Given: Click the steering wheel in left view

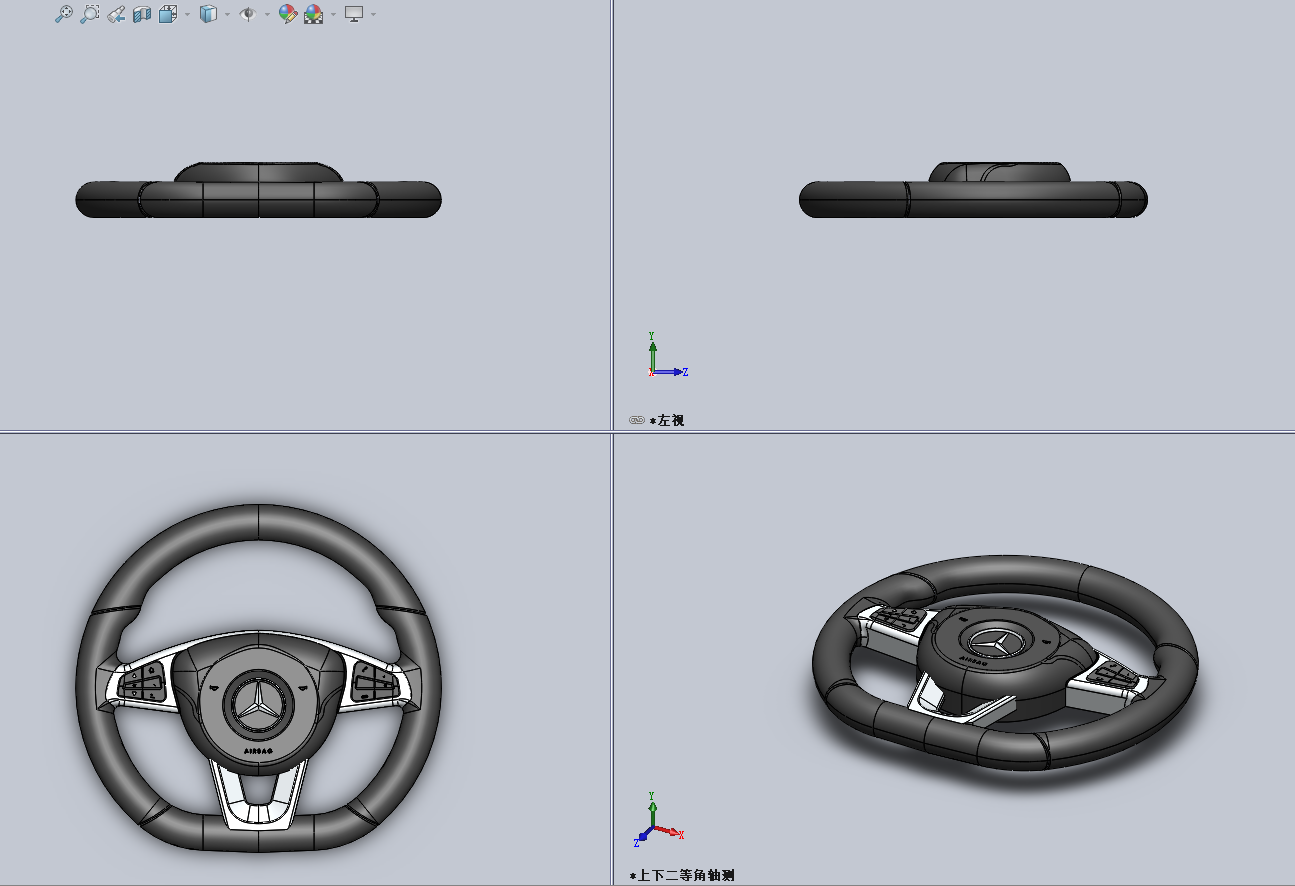Looking at the screenshot, I should point(973,191).
